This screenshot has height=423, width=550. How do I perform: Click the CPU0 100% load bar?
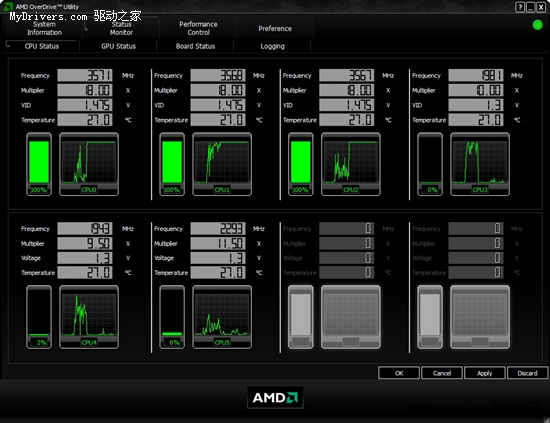(39, 164)
